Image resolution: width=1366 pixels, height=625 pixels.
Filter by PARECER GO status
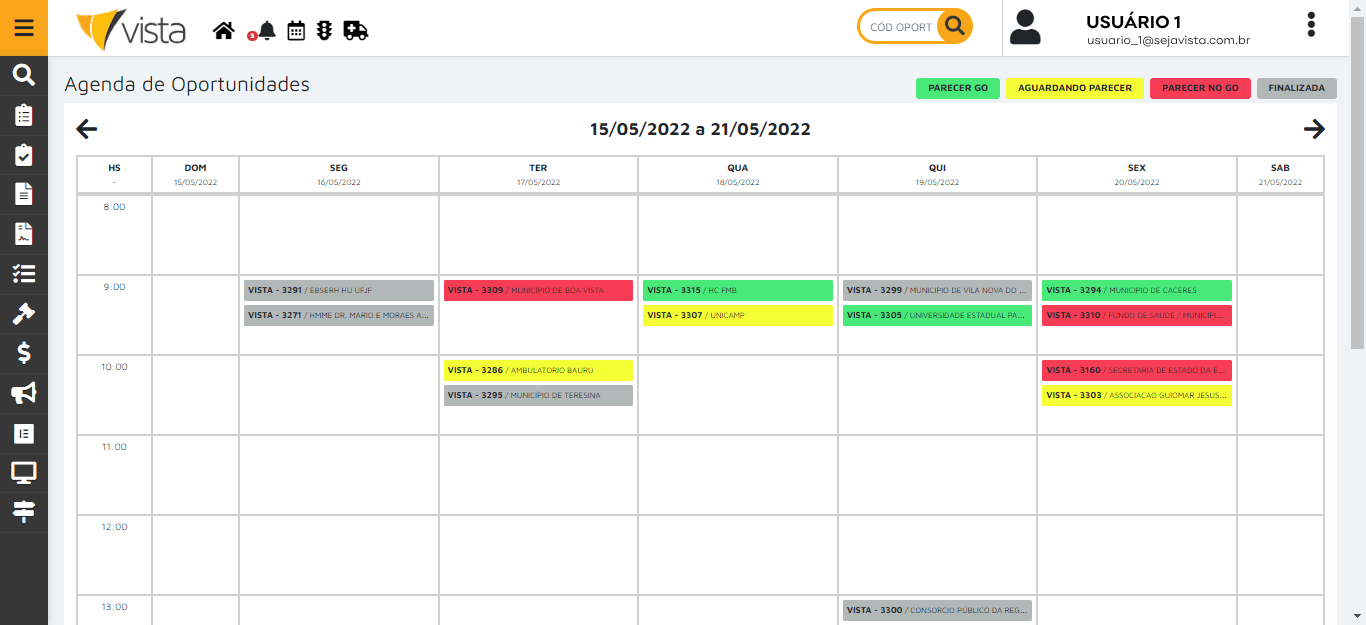pyautogui.click(x=958, y=88)
